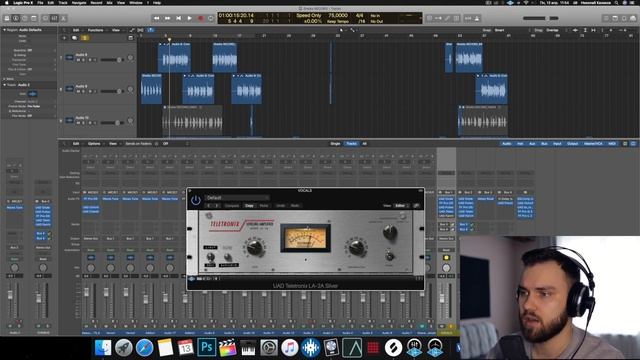Open the Browsers icon at top right
The width and height of the screenshot is (640, 360).
coord(633,18)
